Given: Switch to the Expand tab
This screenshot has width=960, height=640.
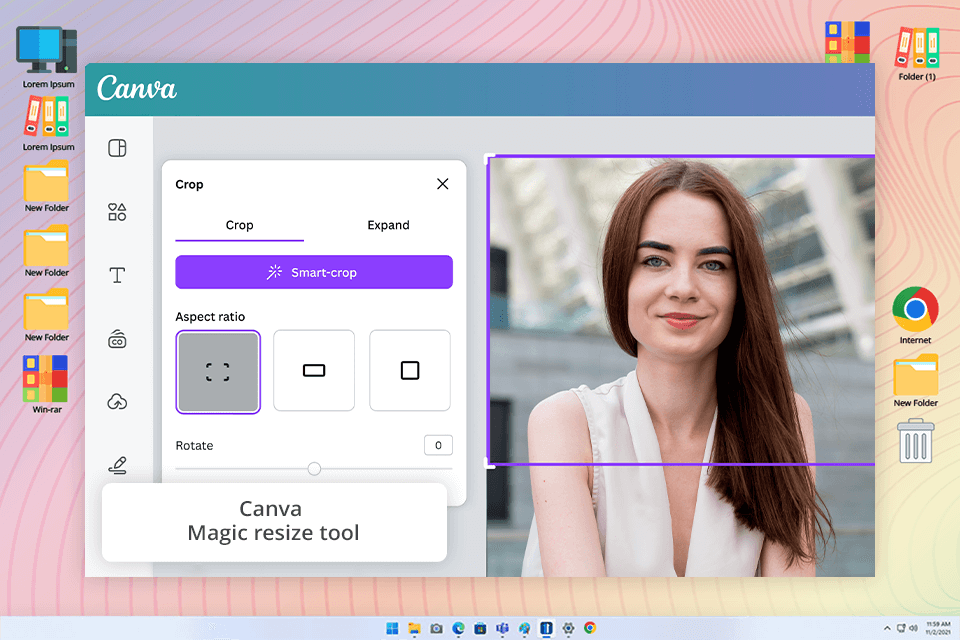Looking at the screenshot, I should click(x=388, y=225).
